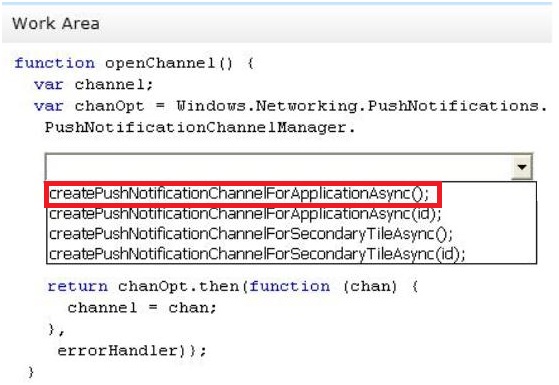The image size is (559, 385).
Task: Pick createPushNotificationChannelForSecondaryTileAsync(); option
Action: point(251,234)
